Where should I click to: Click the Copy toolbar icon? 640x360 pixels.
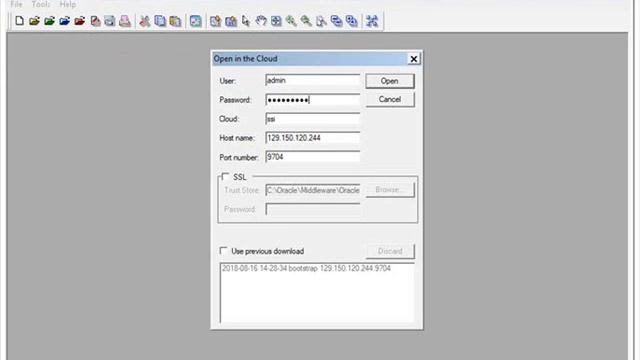(160, 21)
